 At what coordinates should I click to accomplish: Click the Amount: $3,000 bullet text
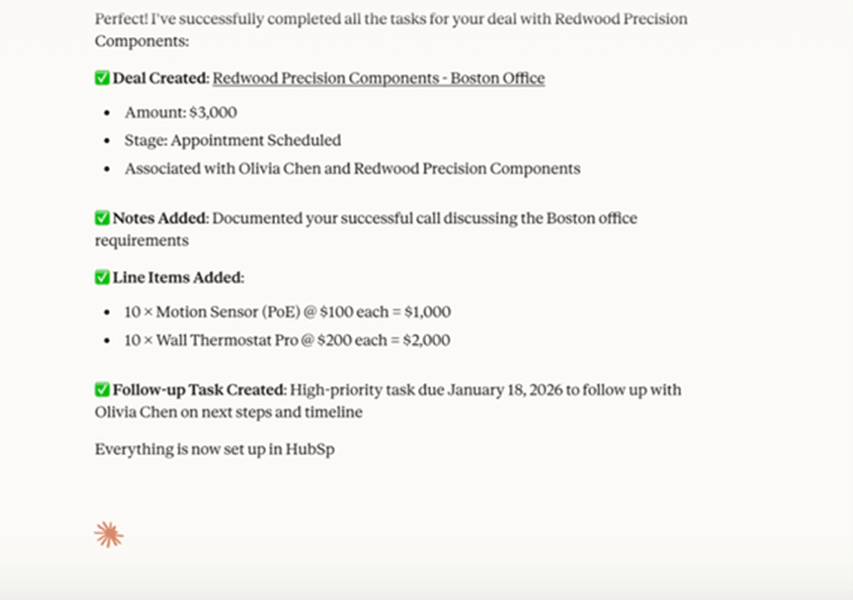tap(181, 112)
